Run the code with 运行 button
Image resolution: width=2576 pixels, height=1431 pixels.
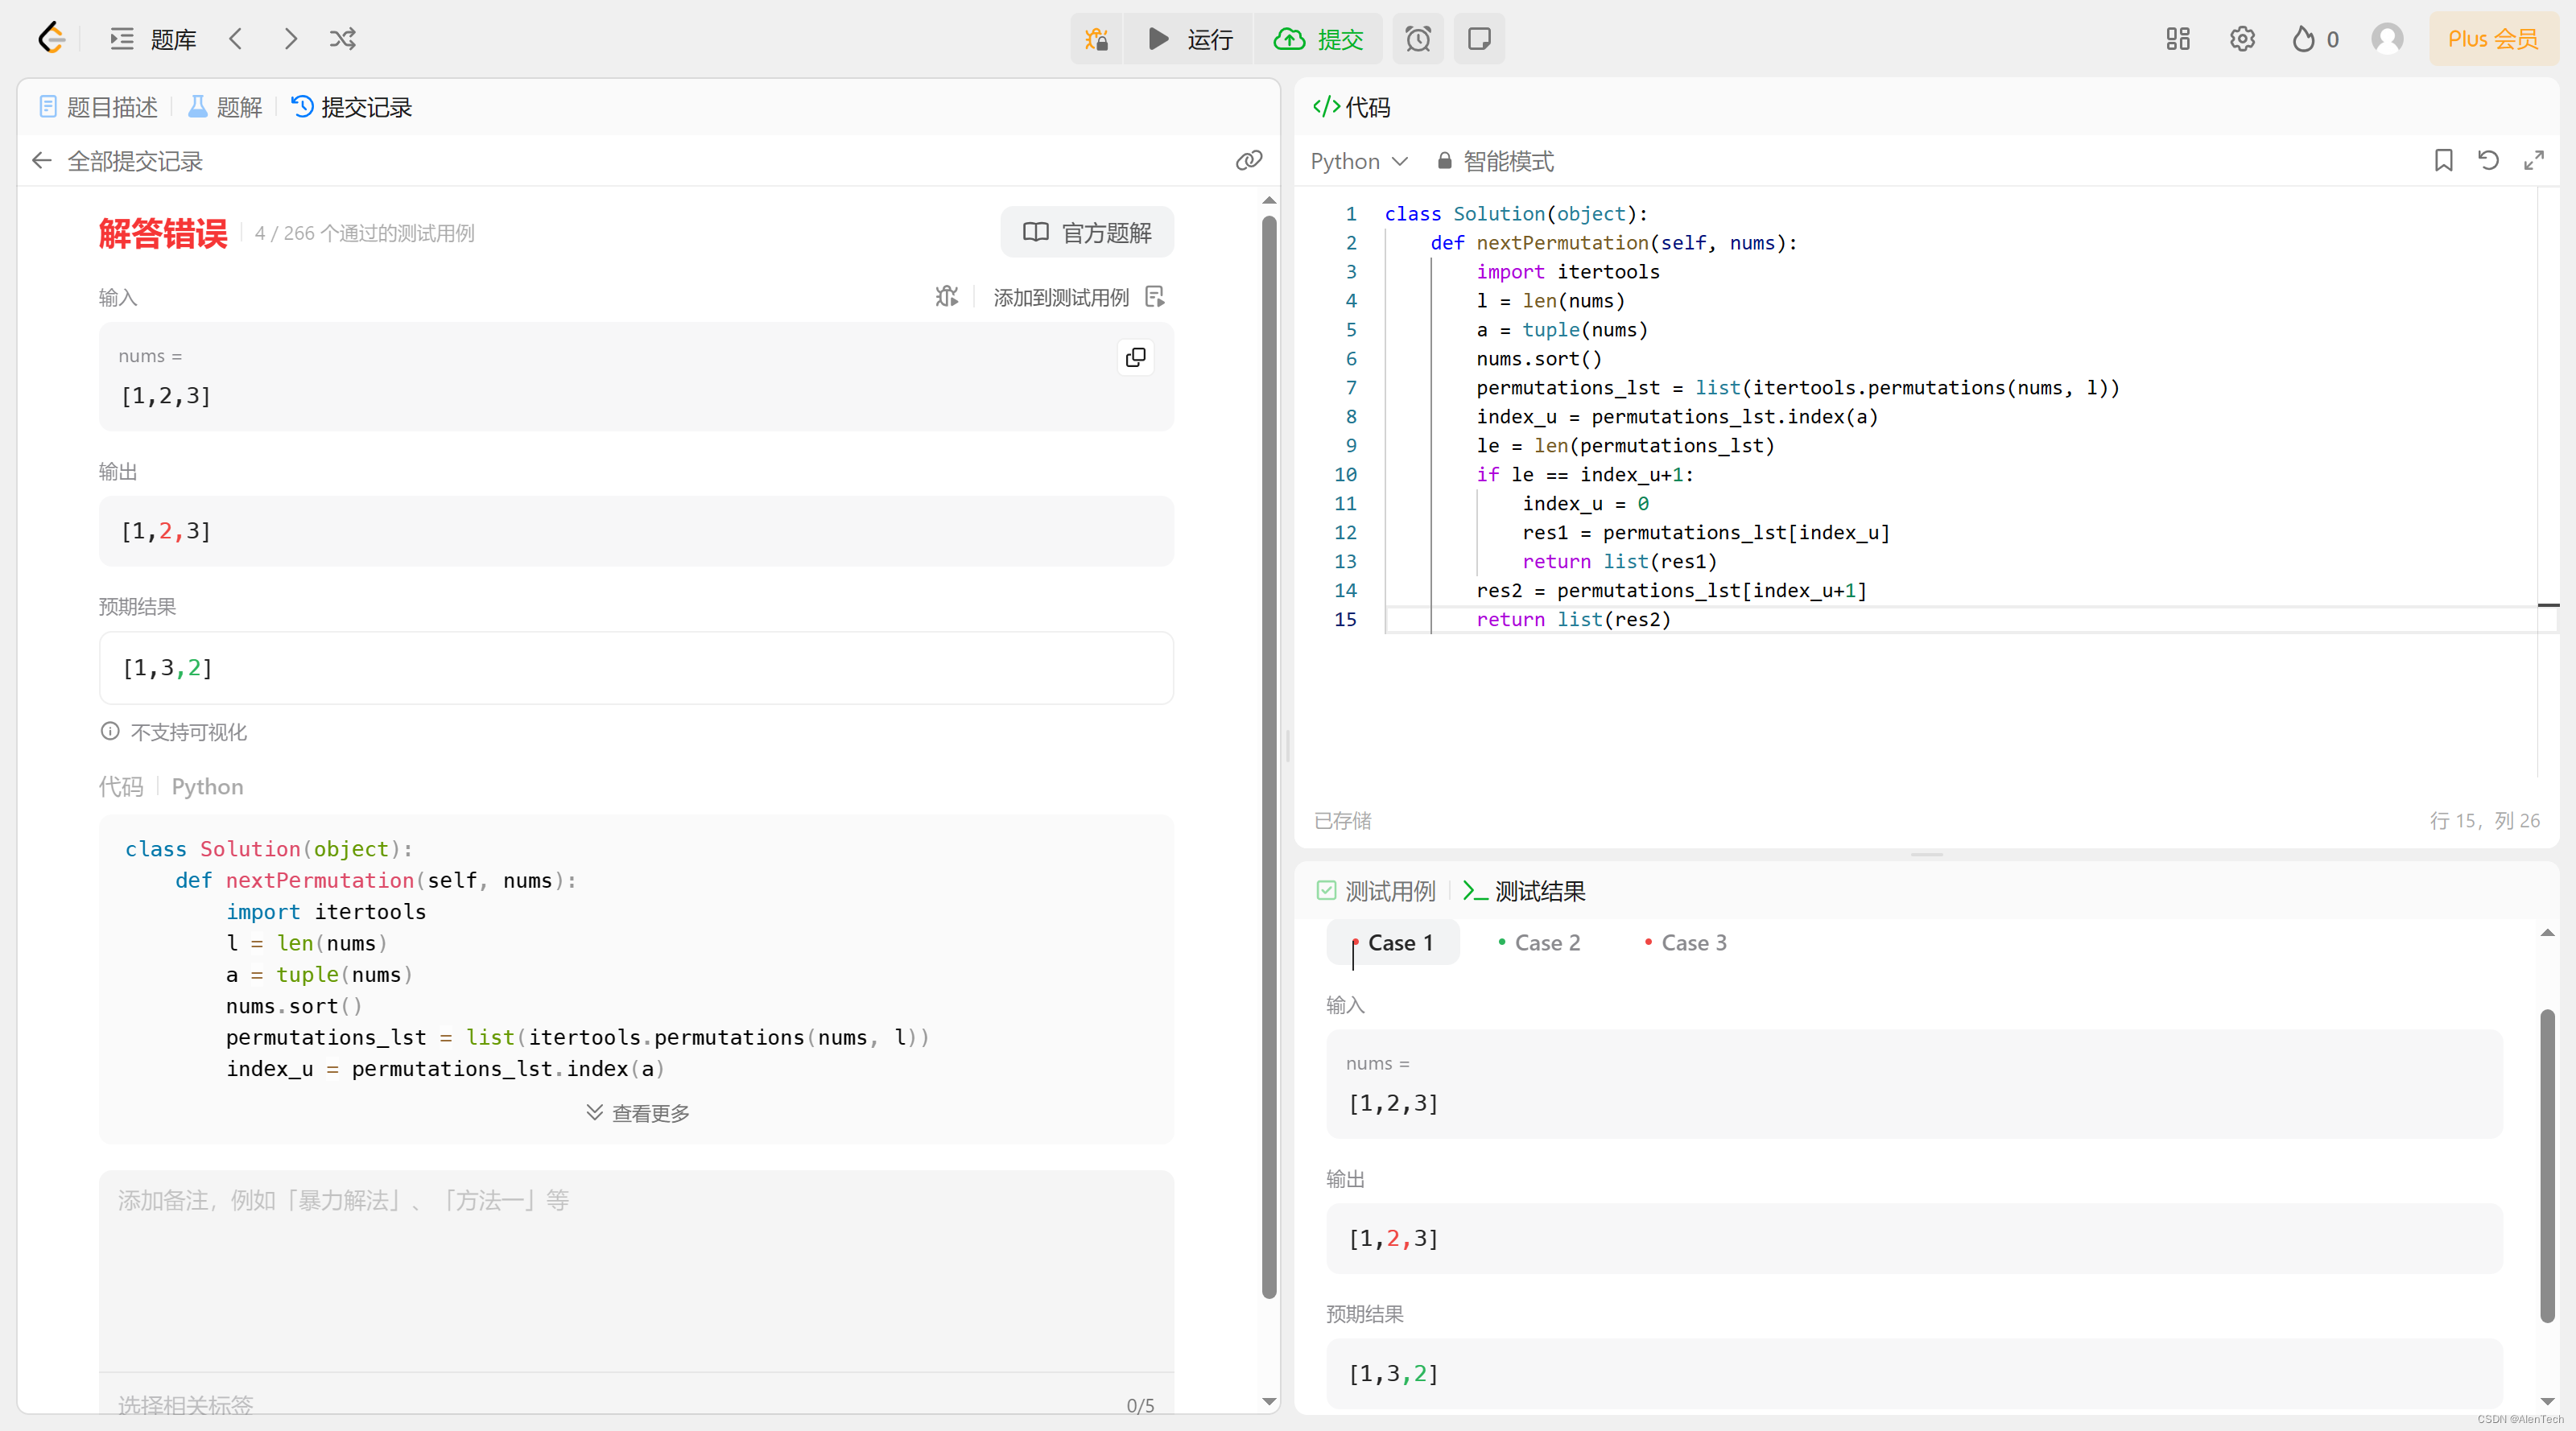tap(1189, 39)
